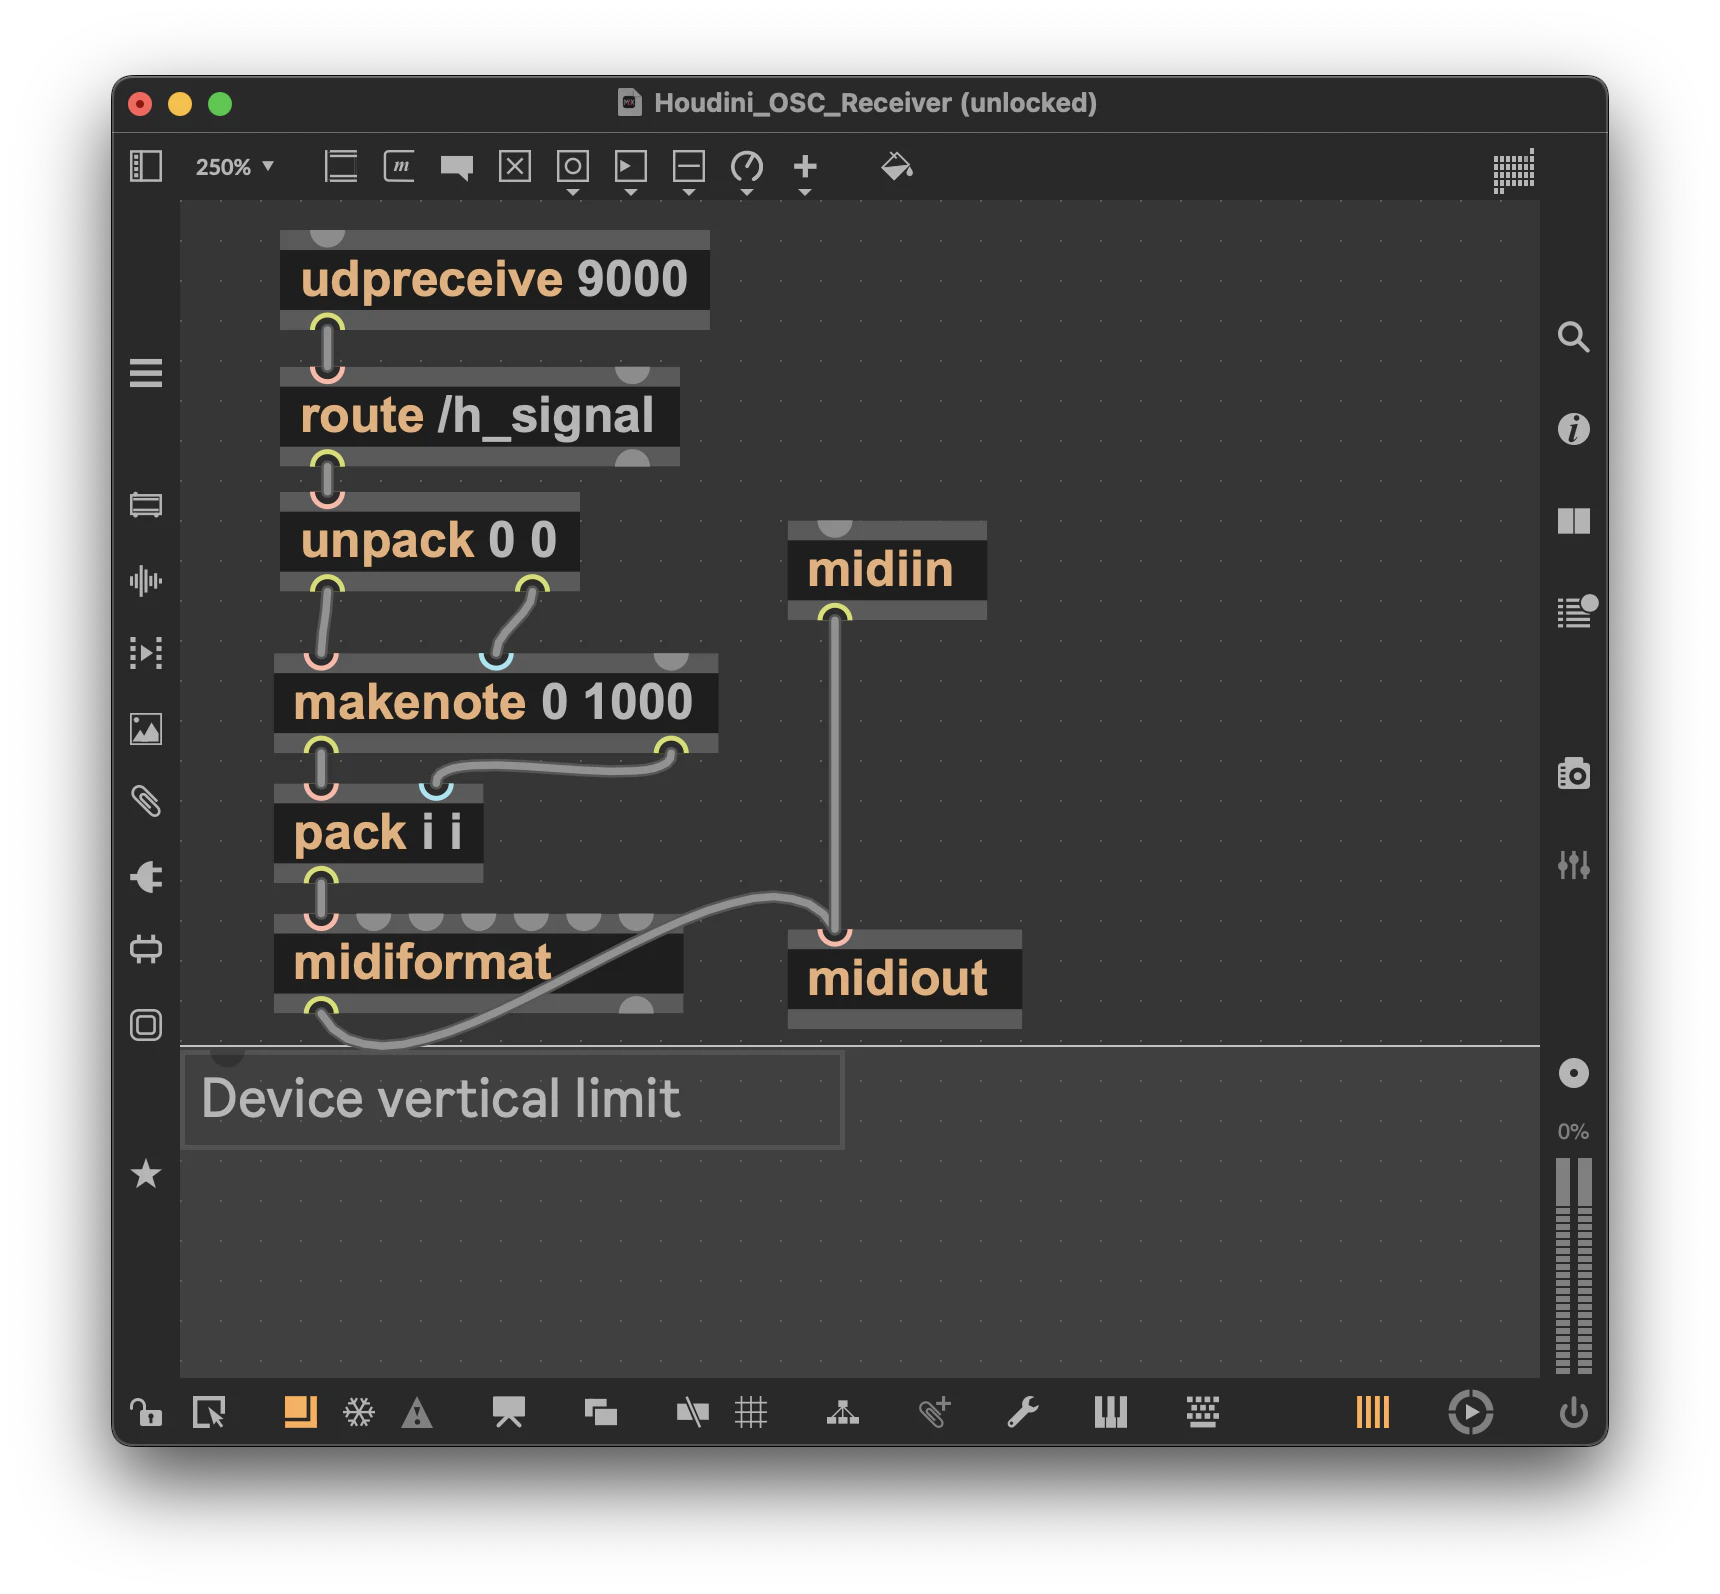Open the parameters mixer-sliders panel
Screen dimensions: 1720x1594
pyautogui.click(x=1574, y=865)
